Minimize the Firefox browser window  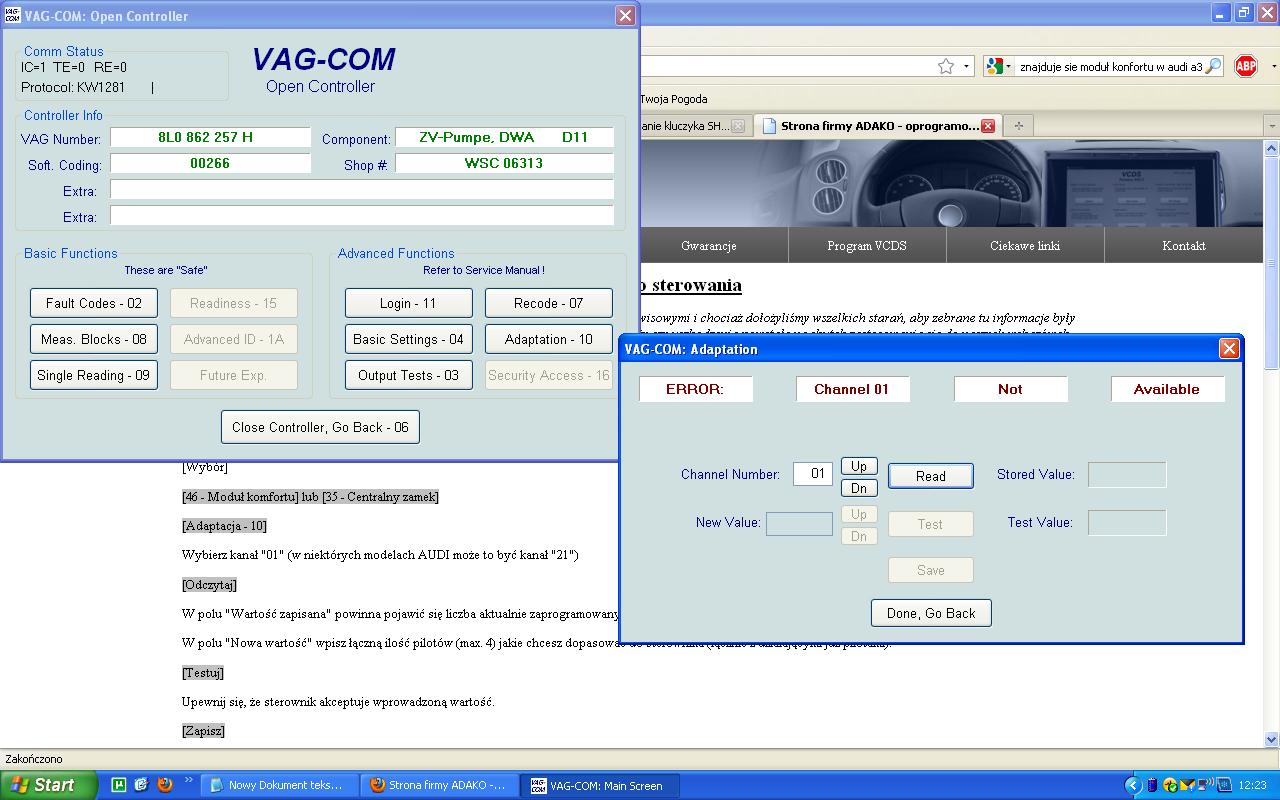click(1221, 12)
